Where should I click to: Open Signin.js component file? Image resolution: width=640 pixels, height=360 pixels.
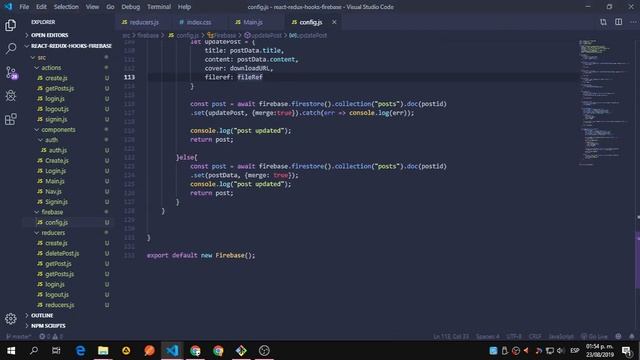[x=56, y=202]
